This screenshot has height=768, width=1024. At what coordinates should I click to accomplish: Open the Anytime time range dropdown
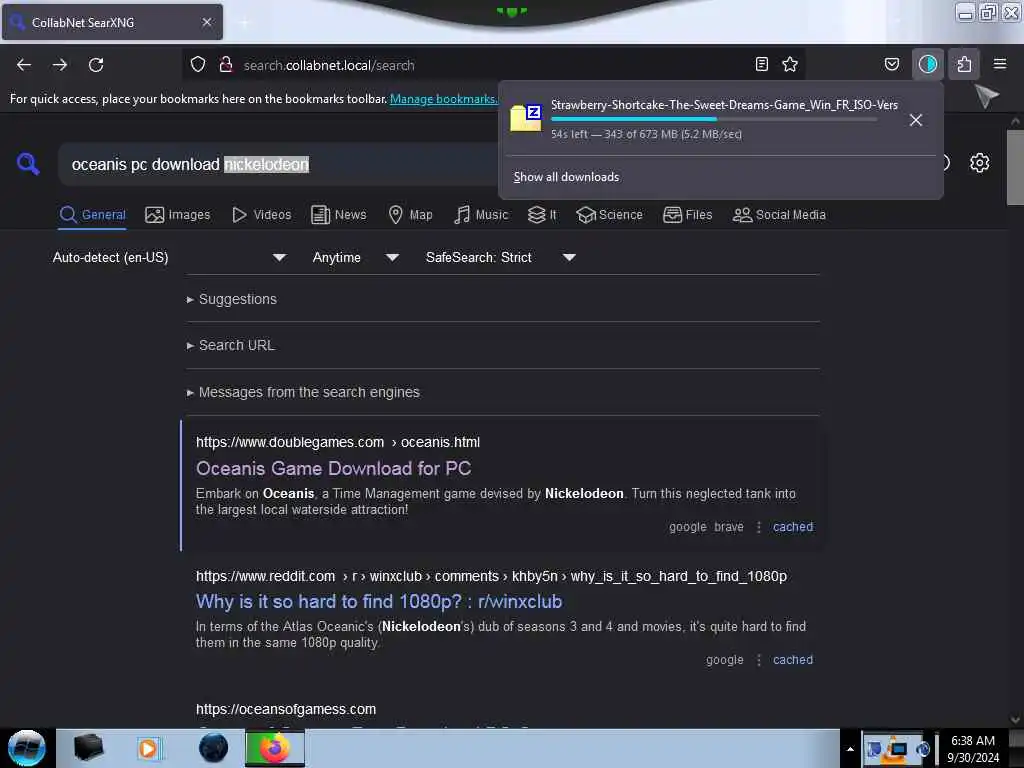click(355, 257)
